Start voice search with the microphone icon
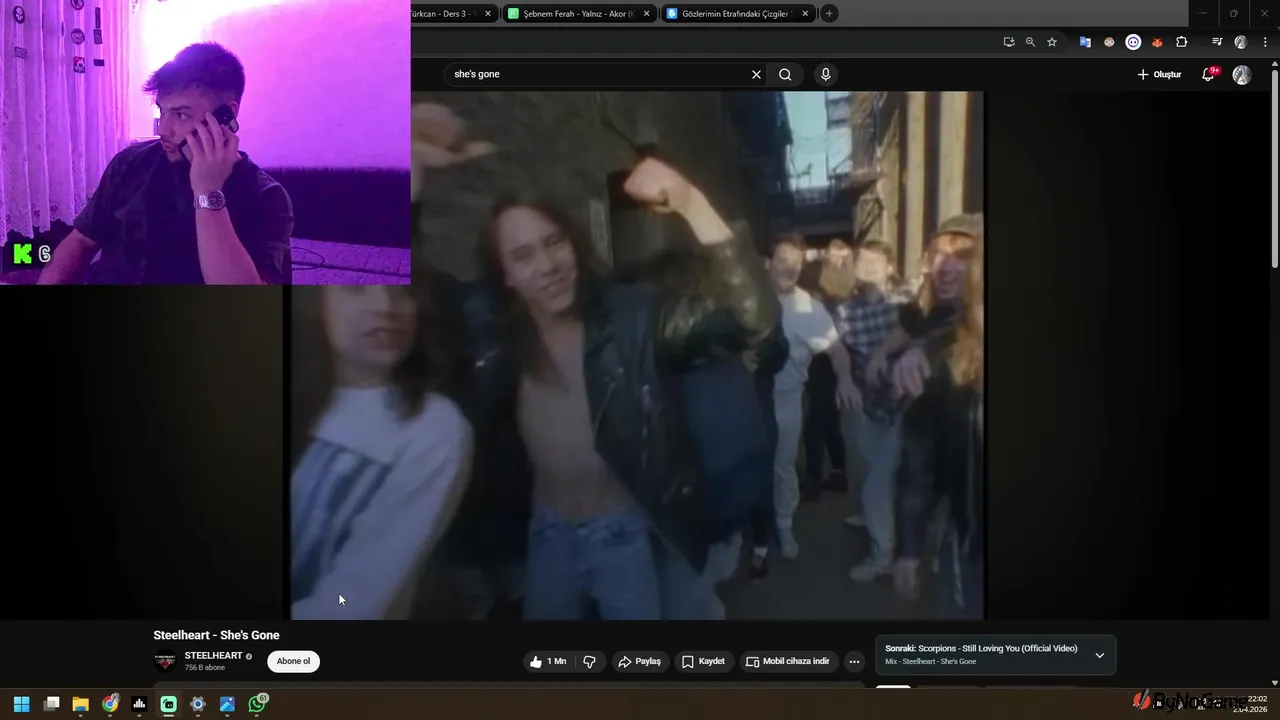Screen dimensions: 1280x720 825,74
